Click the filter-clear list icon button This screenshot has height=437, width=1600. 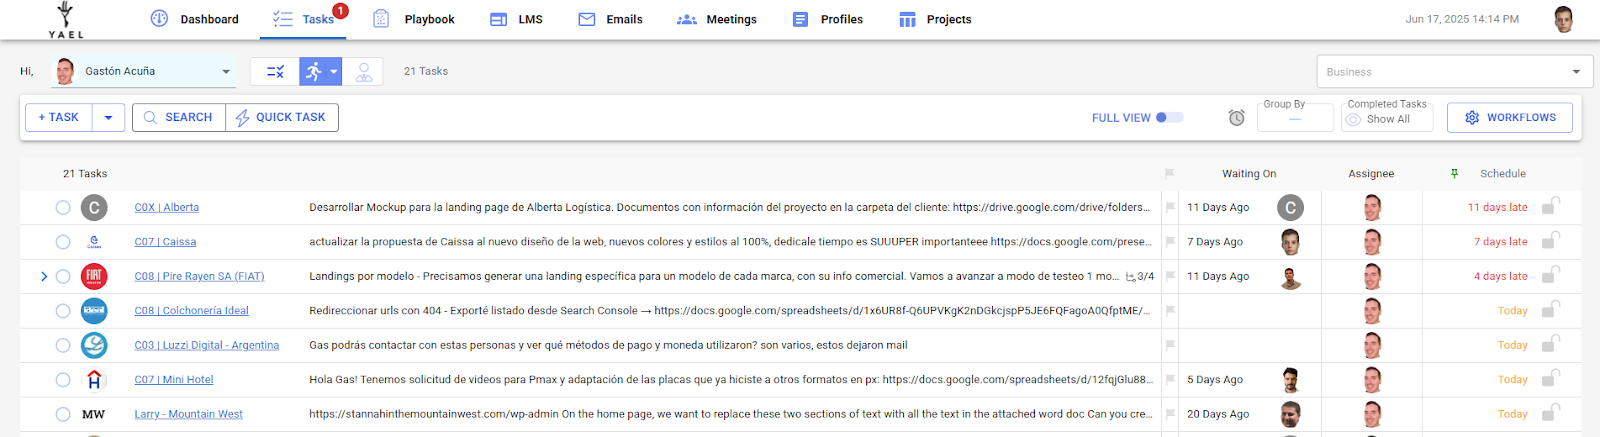pyautogui.click(x=275, y=72)
